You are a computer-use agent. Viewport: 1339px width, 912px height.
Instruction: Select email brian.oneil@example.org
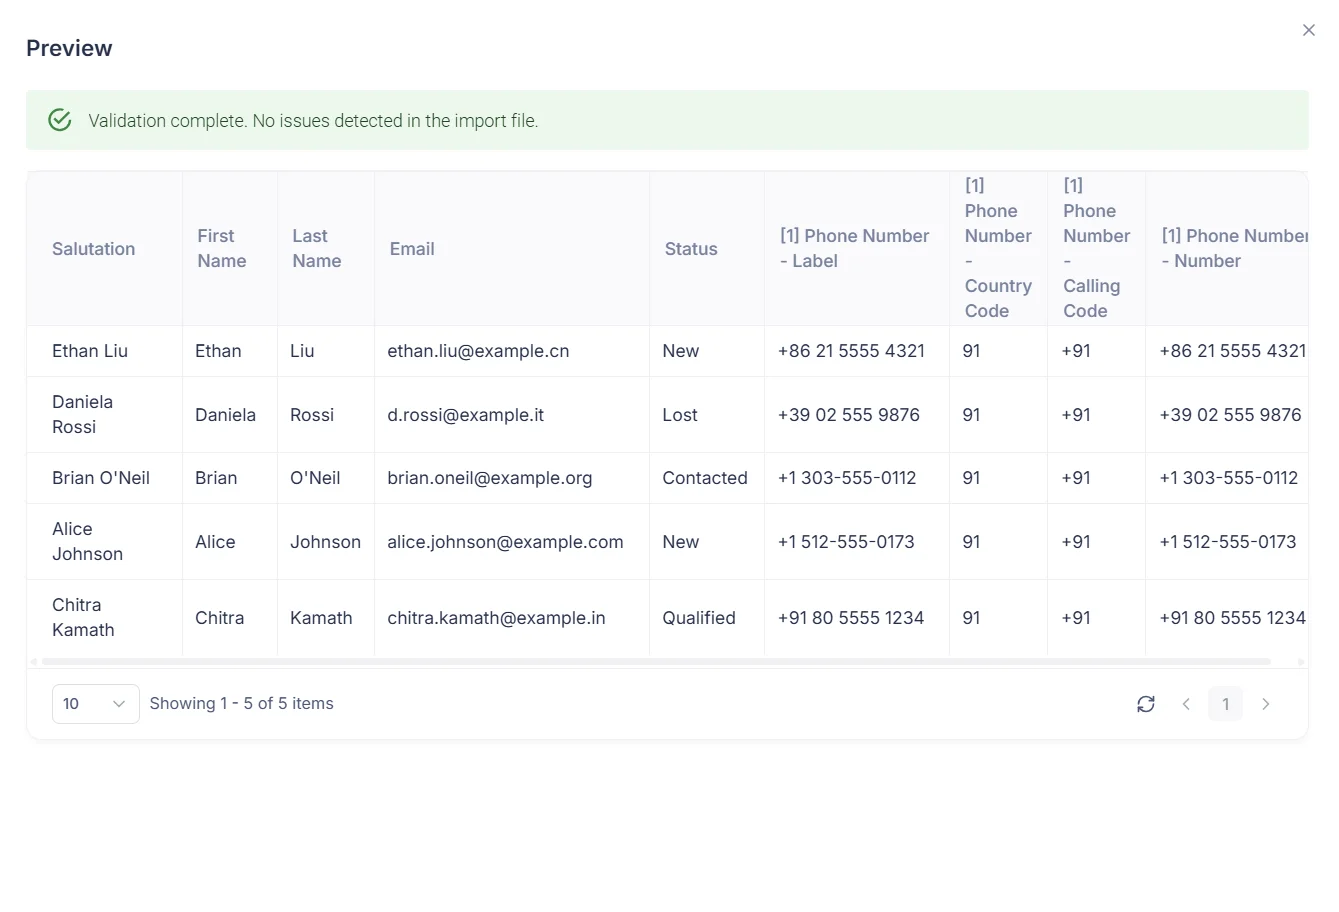point(490,478)
